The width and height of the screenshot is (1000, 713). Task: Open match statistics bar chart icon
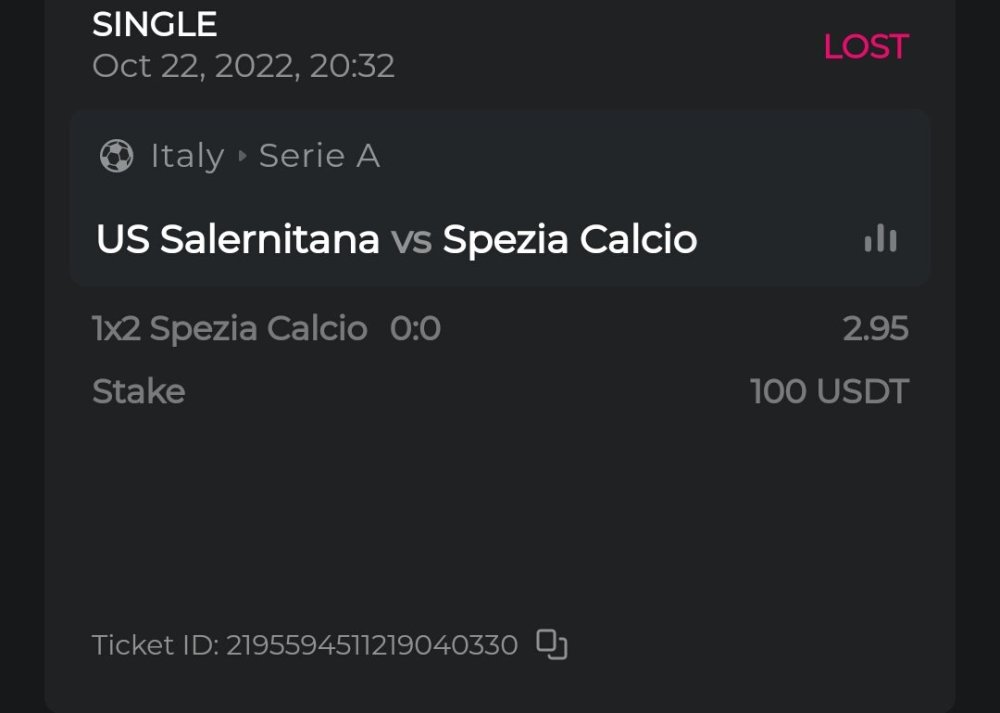click(x=880, y=238)
